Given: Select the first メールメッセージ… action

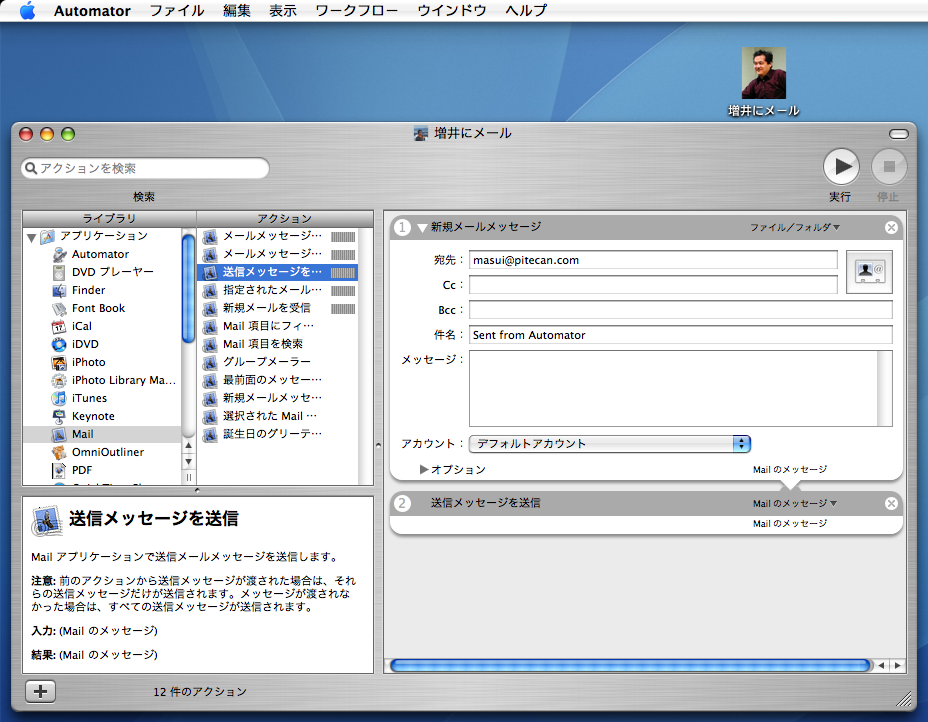Looking at the screenshot, I should click(278, 236).
